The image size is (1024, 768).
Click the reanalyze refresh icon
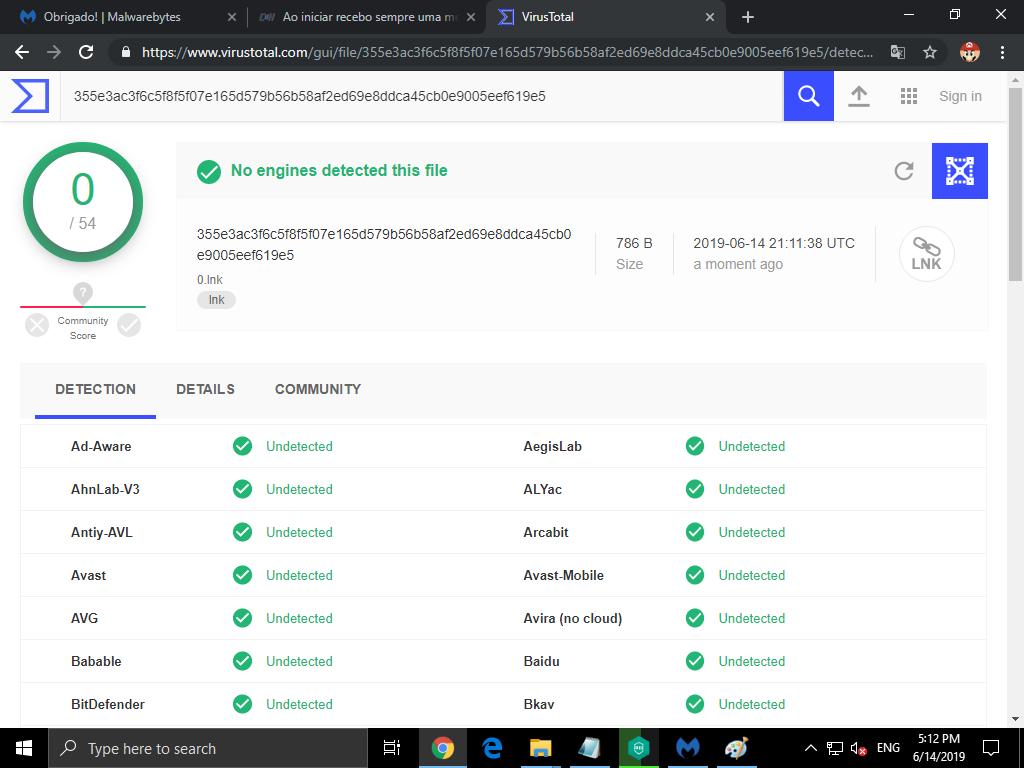(x=904, y=171)
